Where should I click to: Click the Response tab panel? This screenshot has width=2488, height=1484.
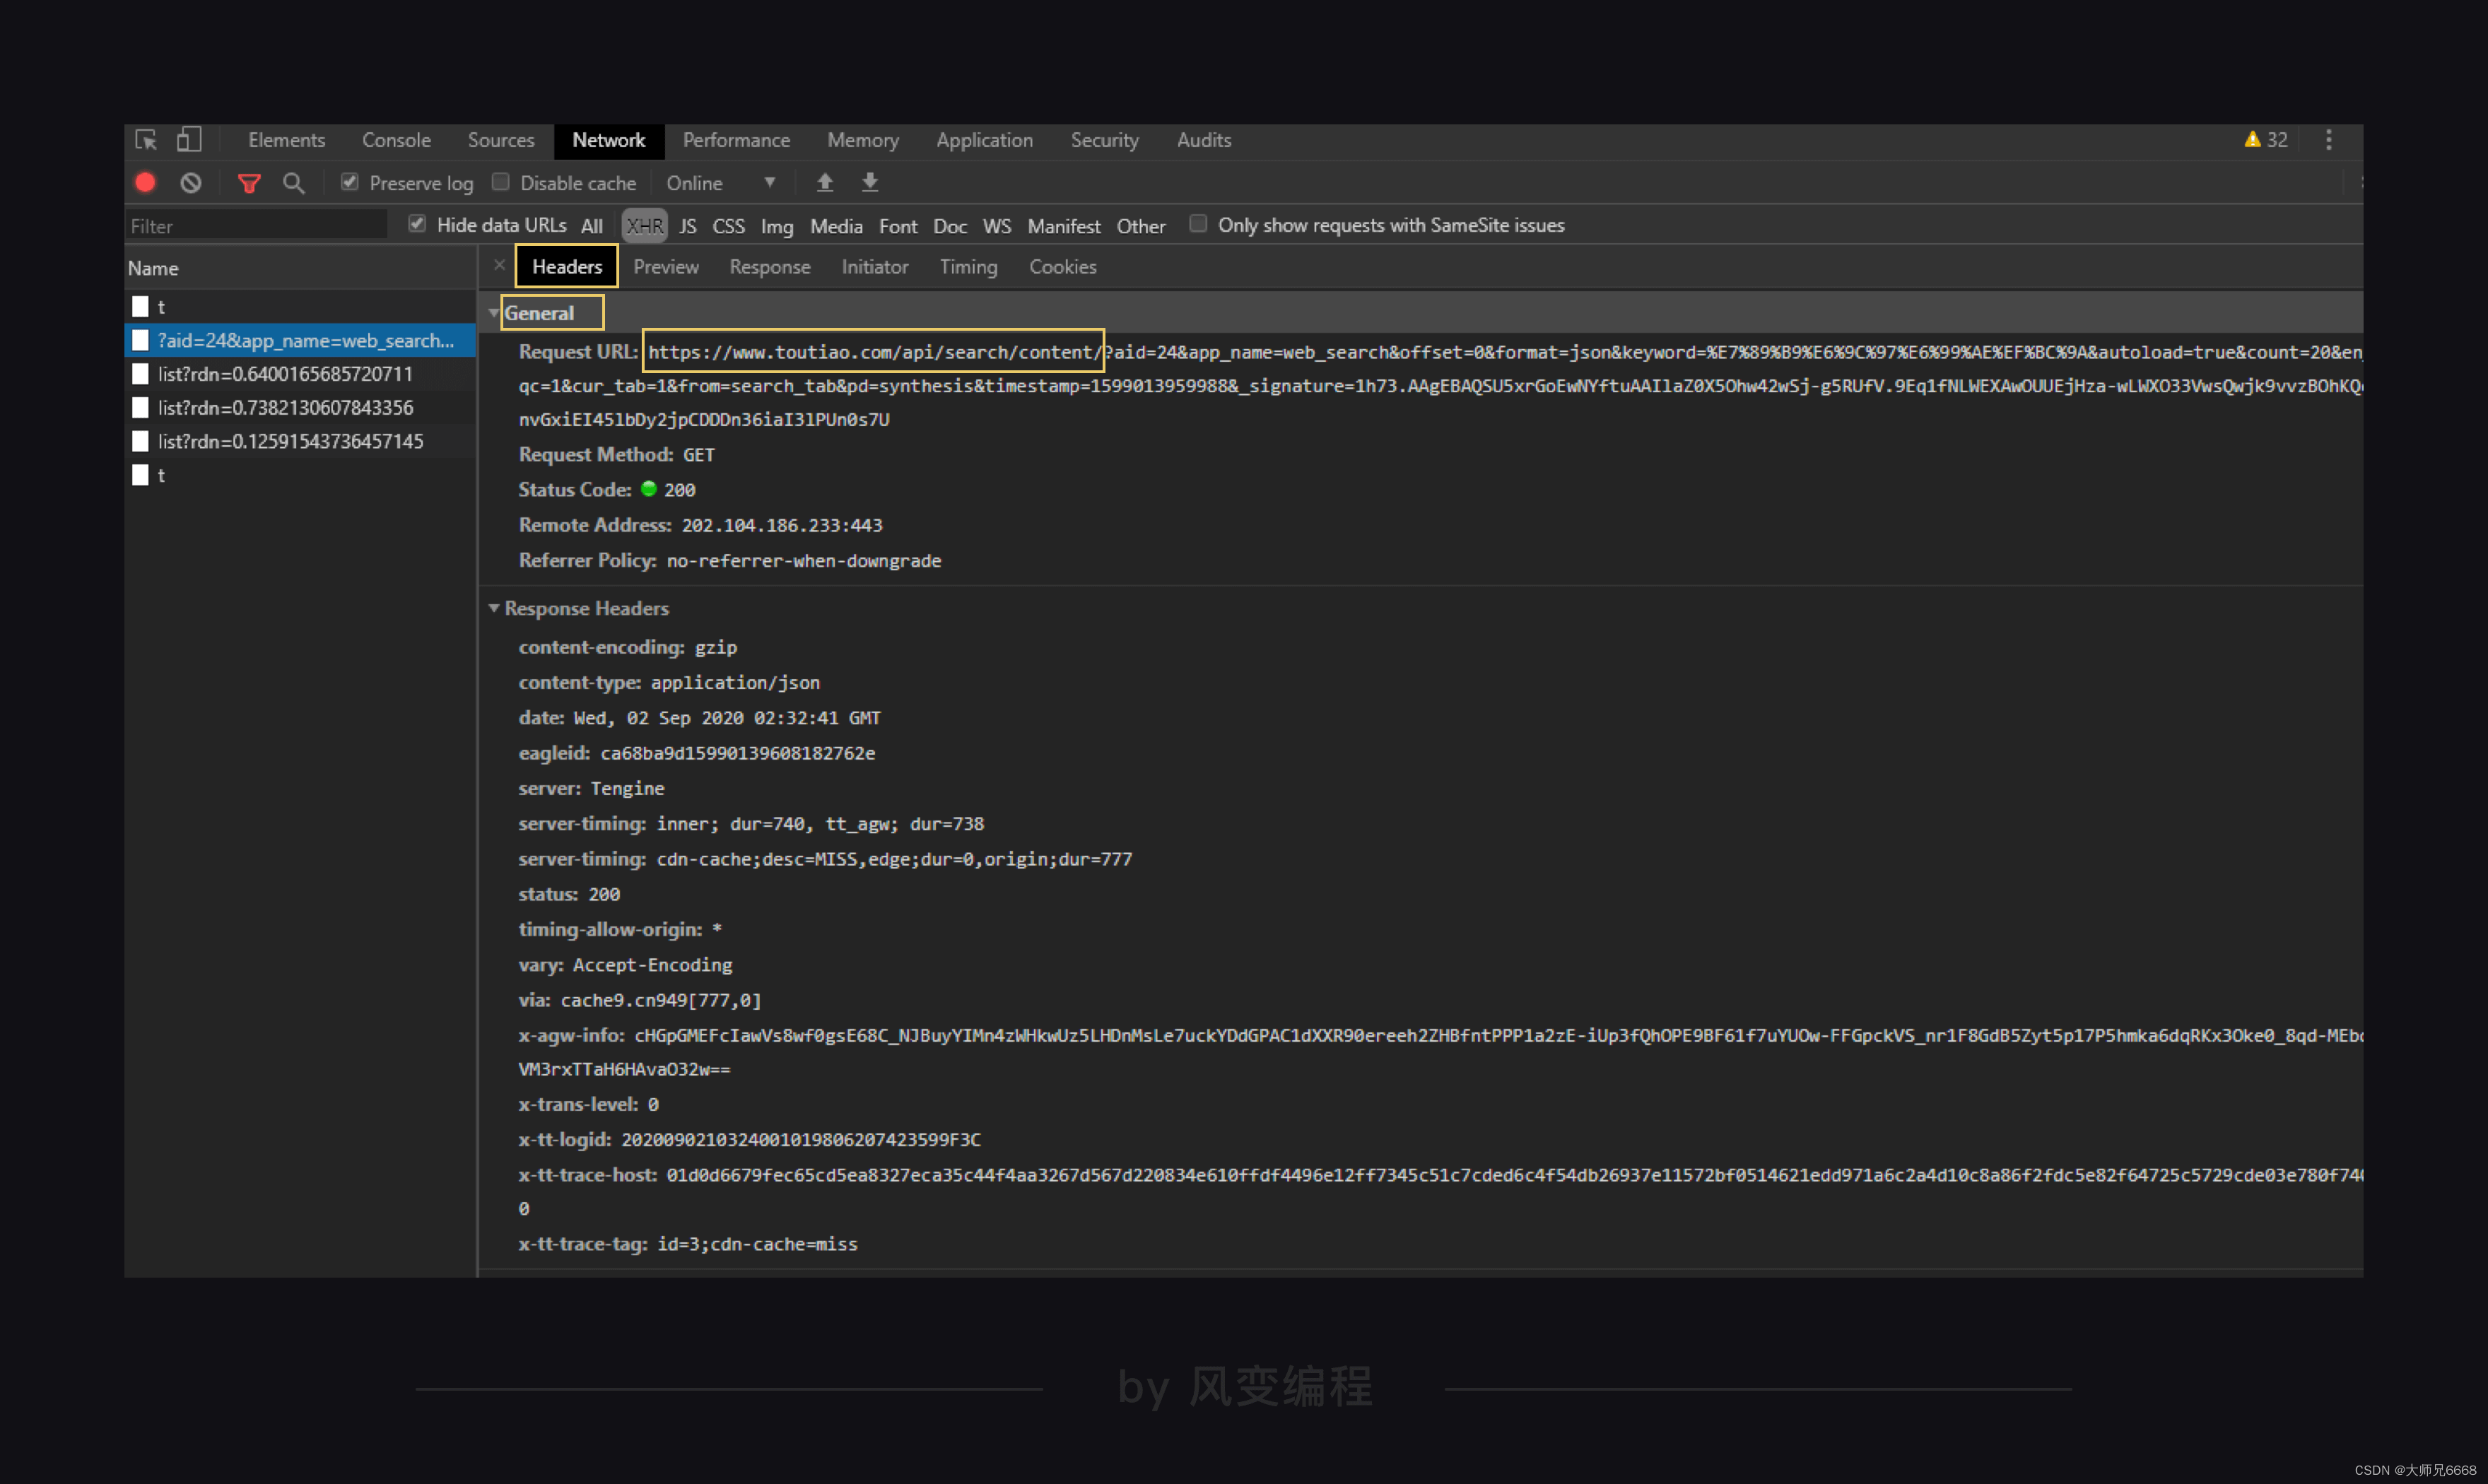(769, 267)
